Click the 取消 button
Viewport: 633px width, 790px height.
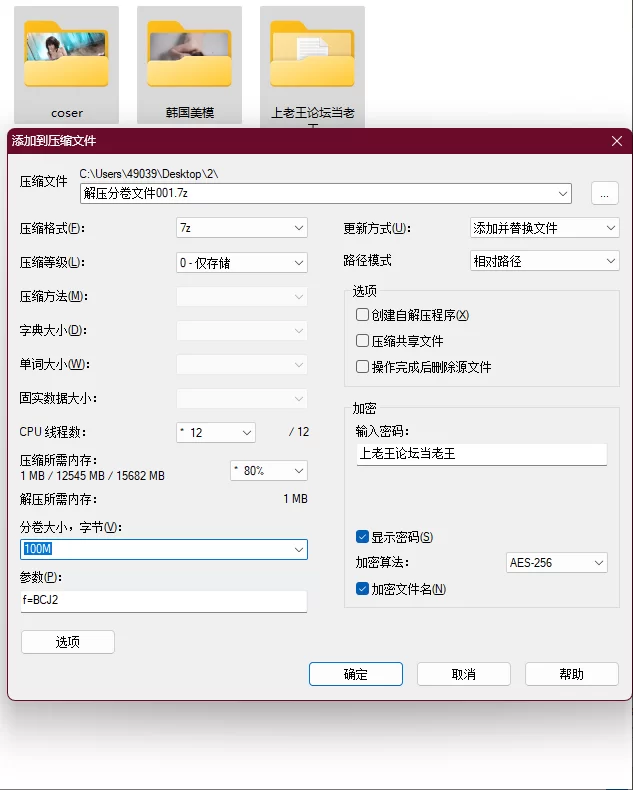[x=464, y=674]
